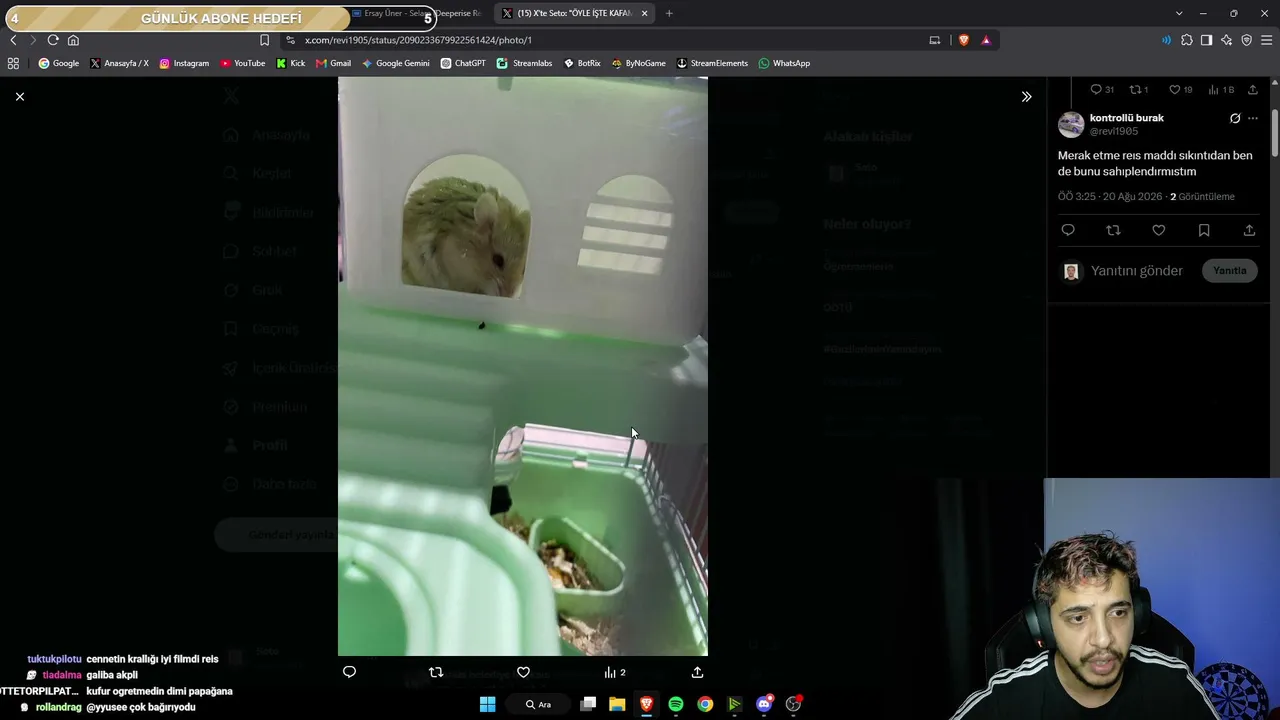Go back using the browser back arrow

pos(13,40)
